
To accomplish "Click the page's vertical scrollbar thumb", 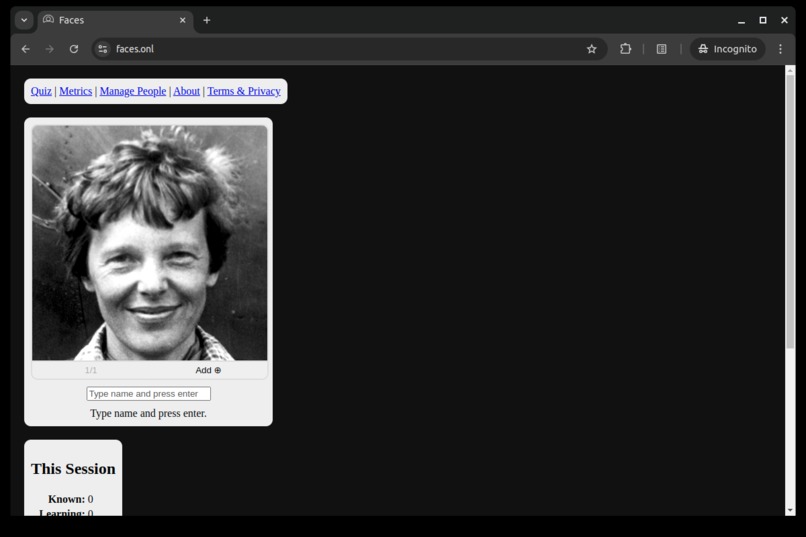I will pos(790,211).
